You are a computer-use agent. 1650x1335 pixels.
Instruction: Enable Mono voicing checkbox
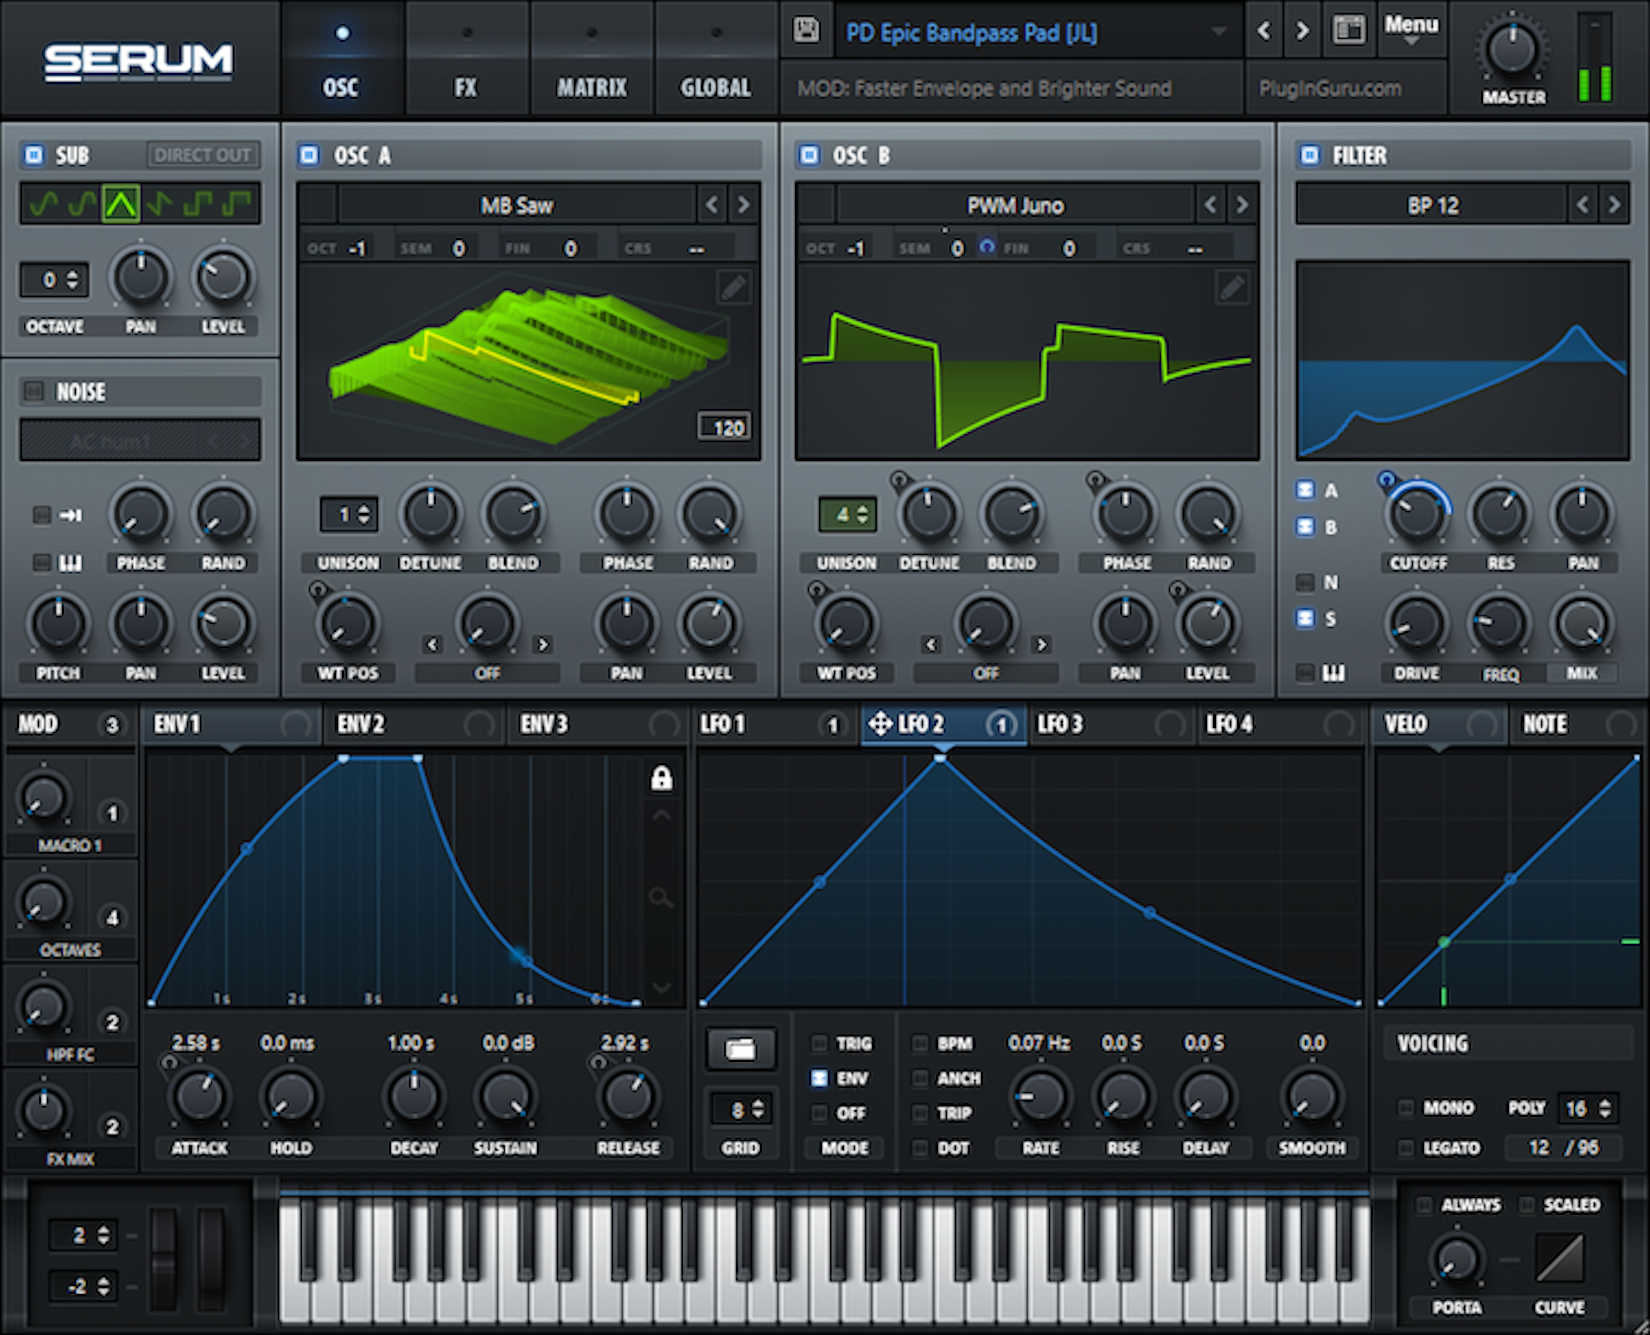click(x=1406, y=1107)
